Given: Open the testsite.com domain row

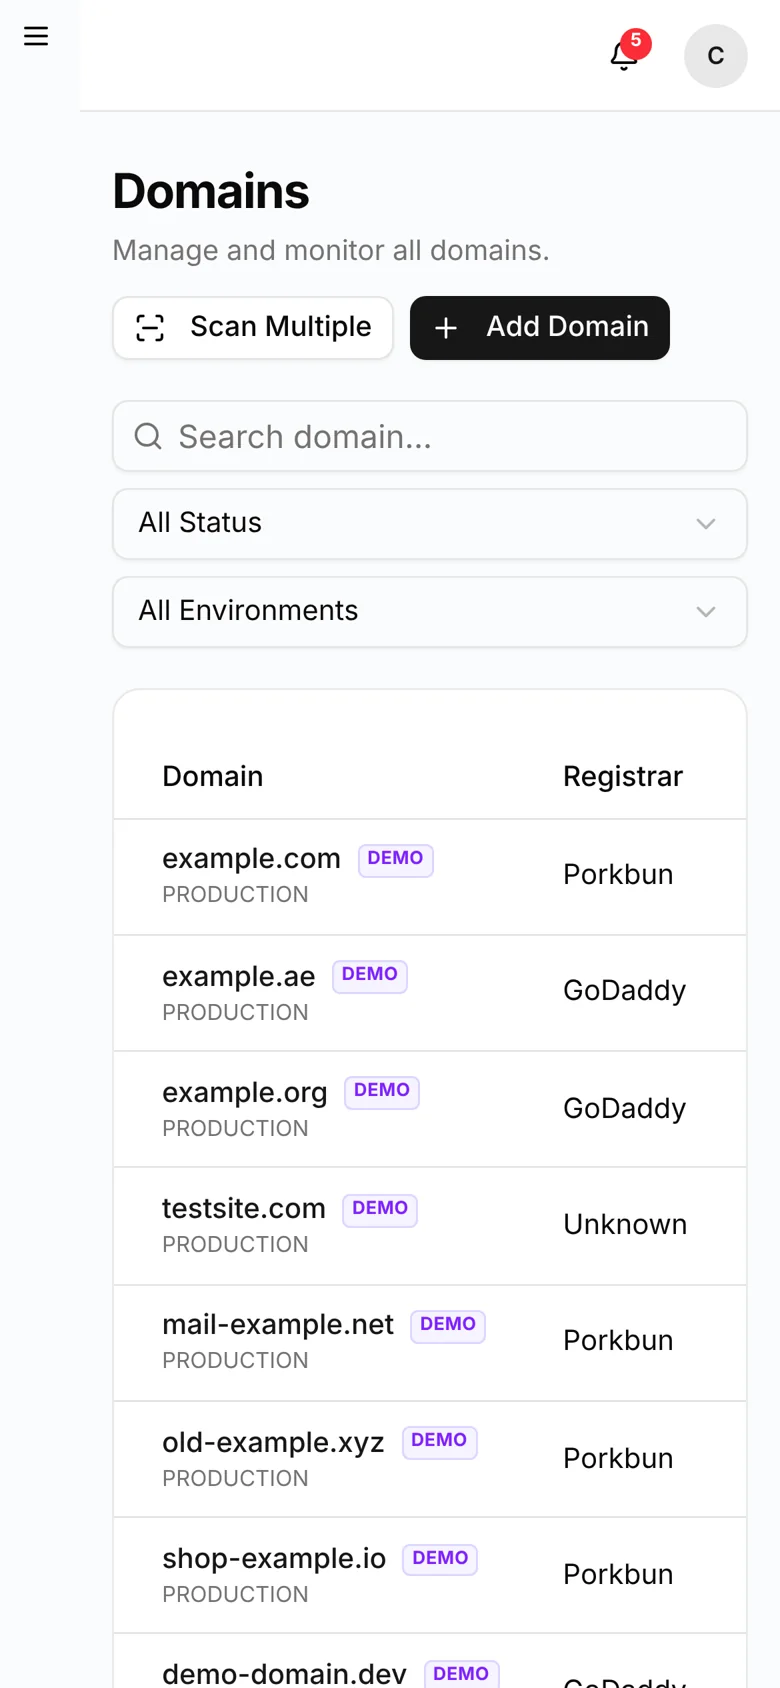Looking at the screenshot, I should (x=430, y=1226).
